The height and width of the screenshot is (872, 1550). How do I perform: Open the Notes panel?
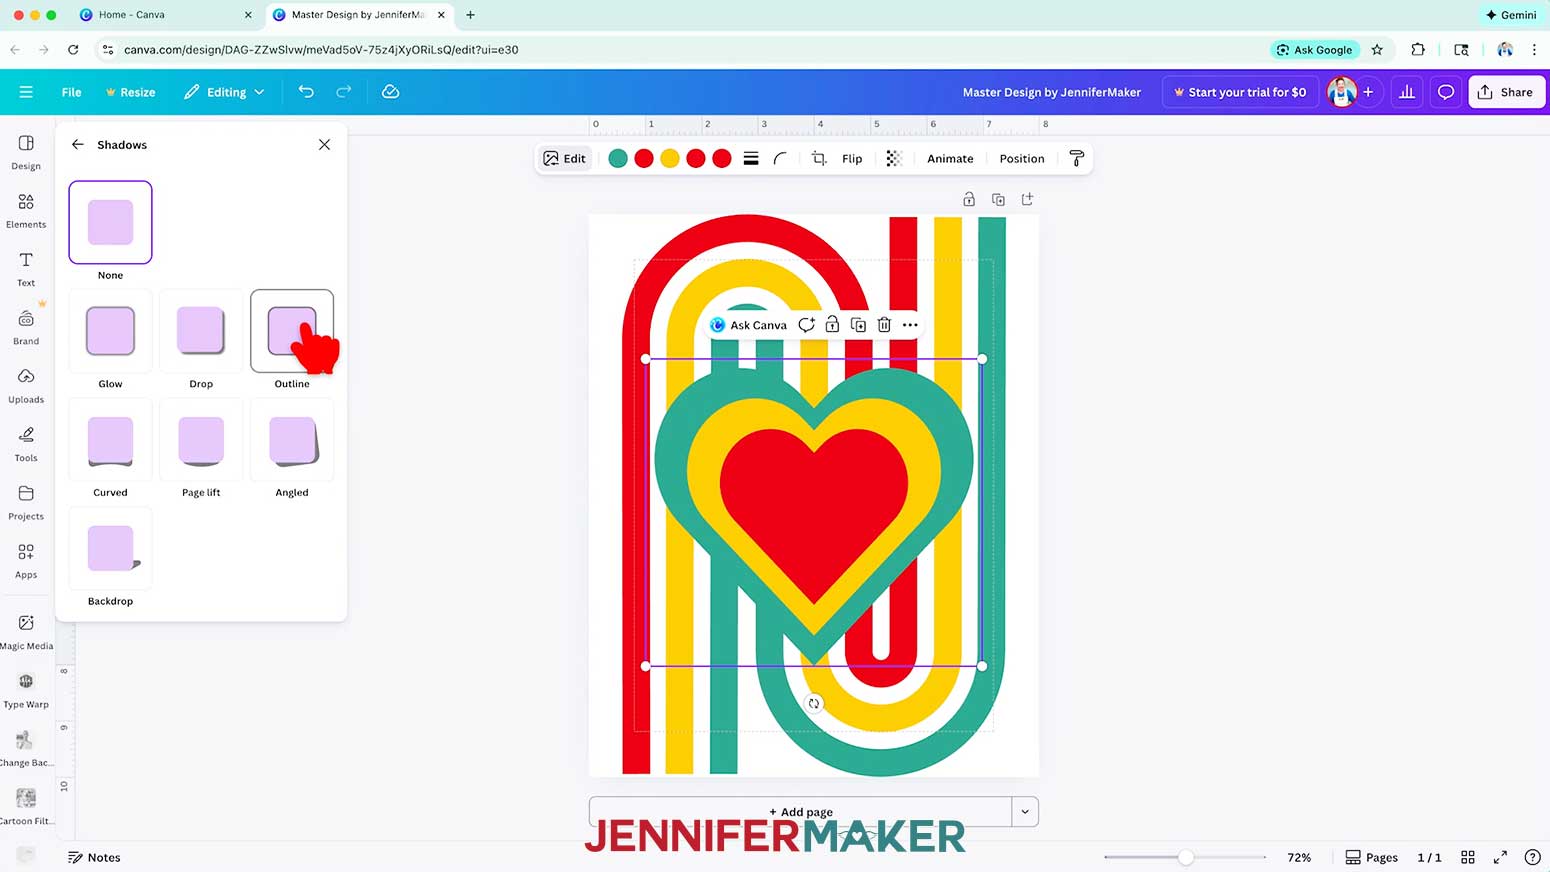94,857
